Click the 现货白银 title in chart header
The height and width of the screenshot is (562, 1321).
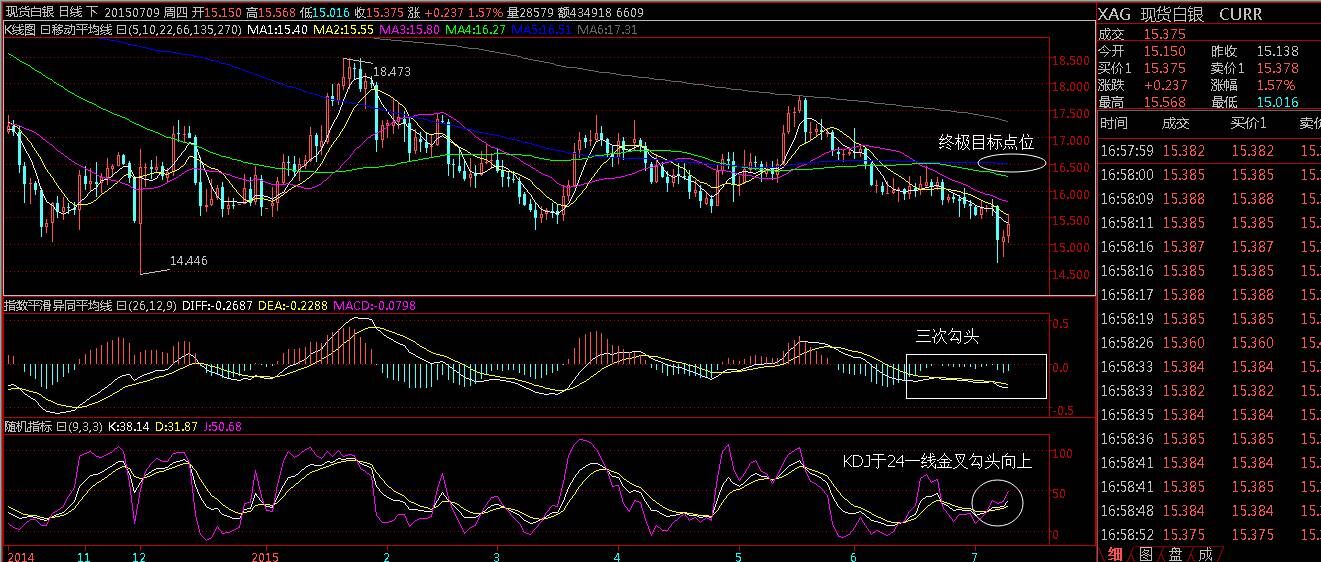[28, 13]
